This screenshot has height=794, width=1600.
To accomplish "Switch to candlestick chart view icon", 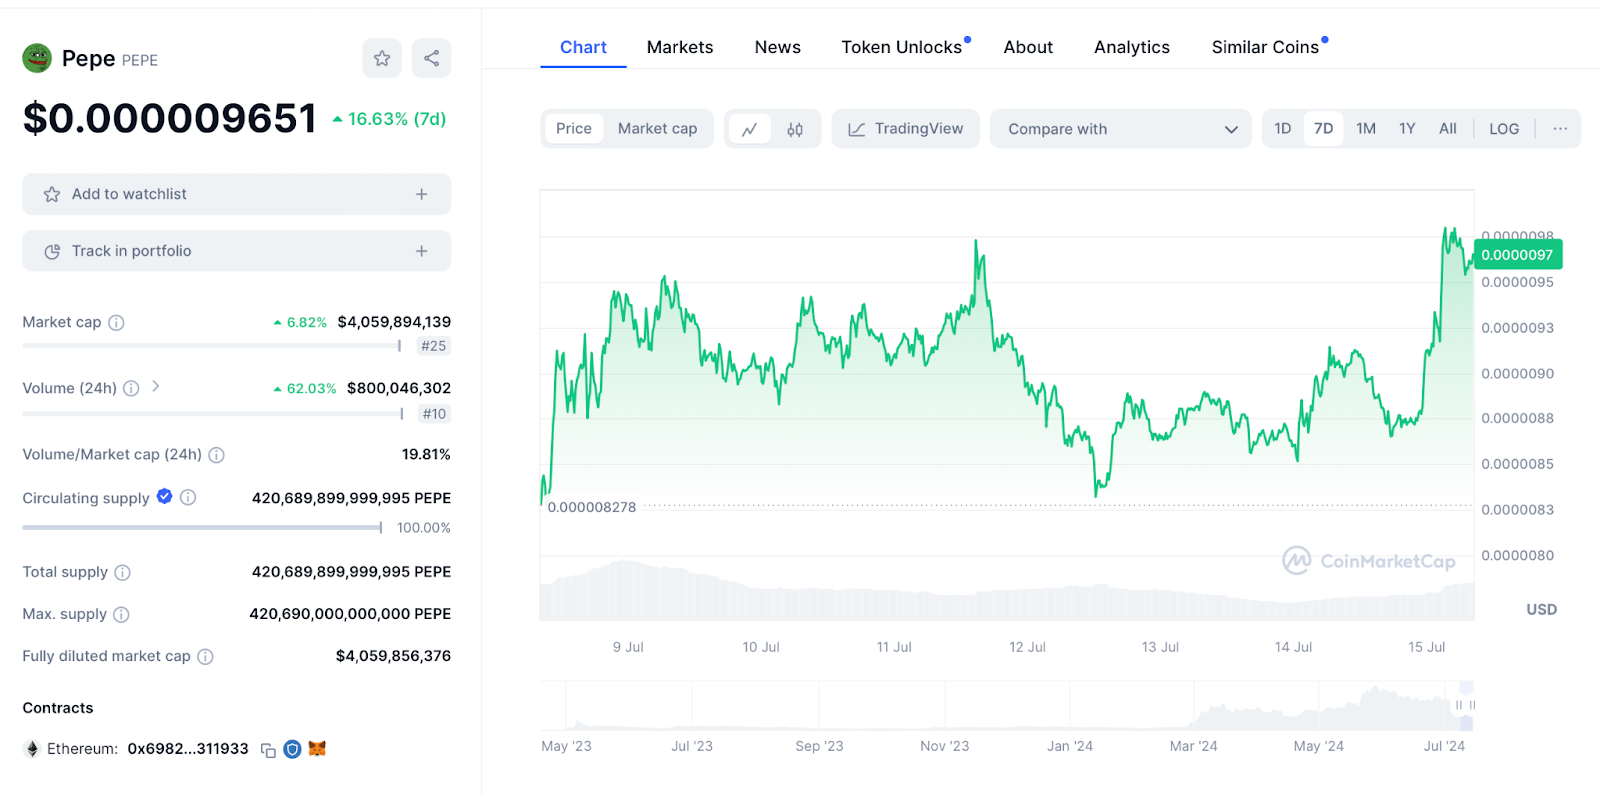I will tap(795, 129).
